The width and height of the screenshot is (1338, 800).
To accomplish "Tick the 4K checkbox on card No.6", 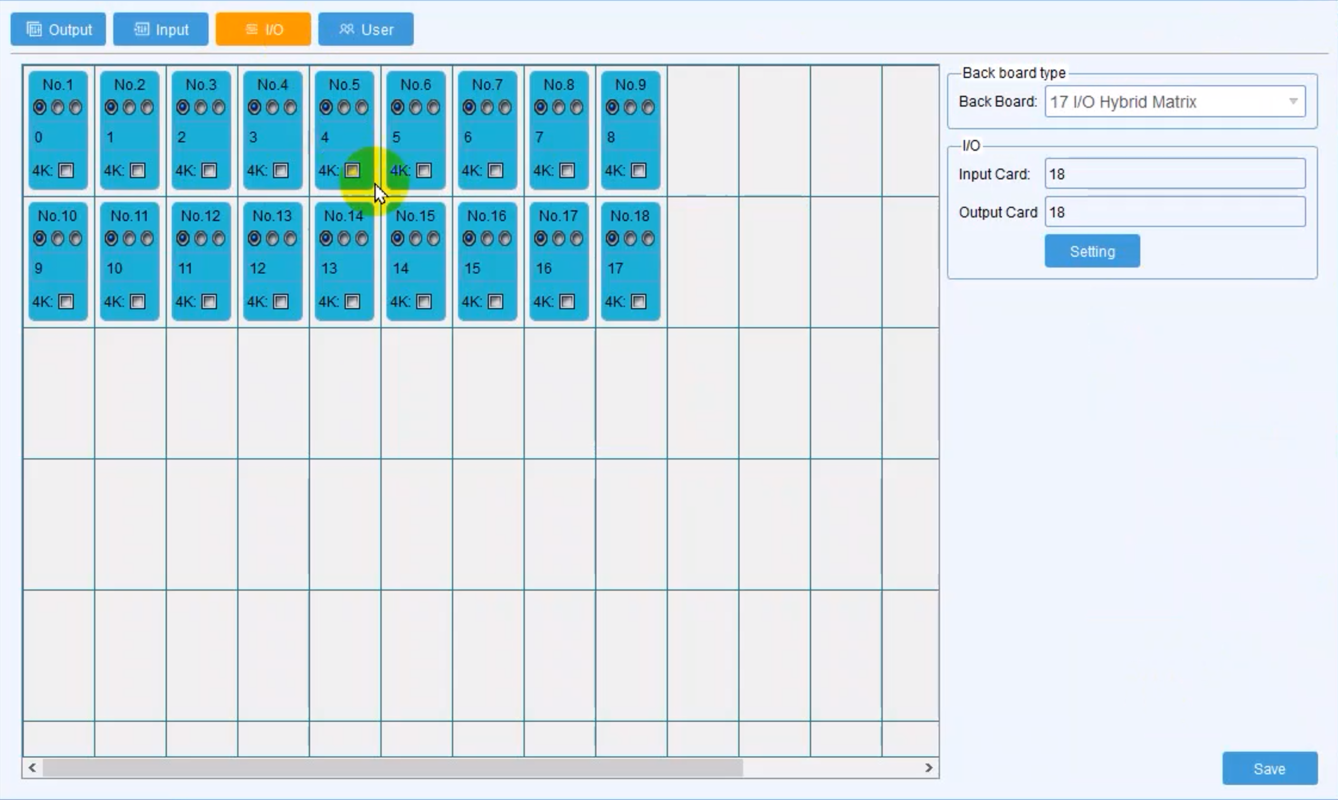I will pos(424,171).
